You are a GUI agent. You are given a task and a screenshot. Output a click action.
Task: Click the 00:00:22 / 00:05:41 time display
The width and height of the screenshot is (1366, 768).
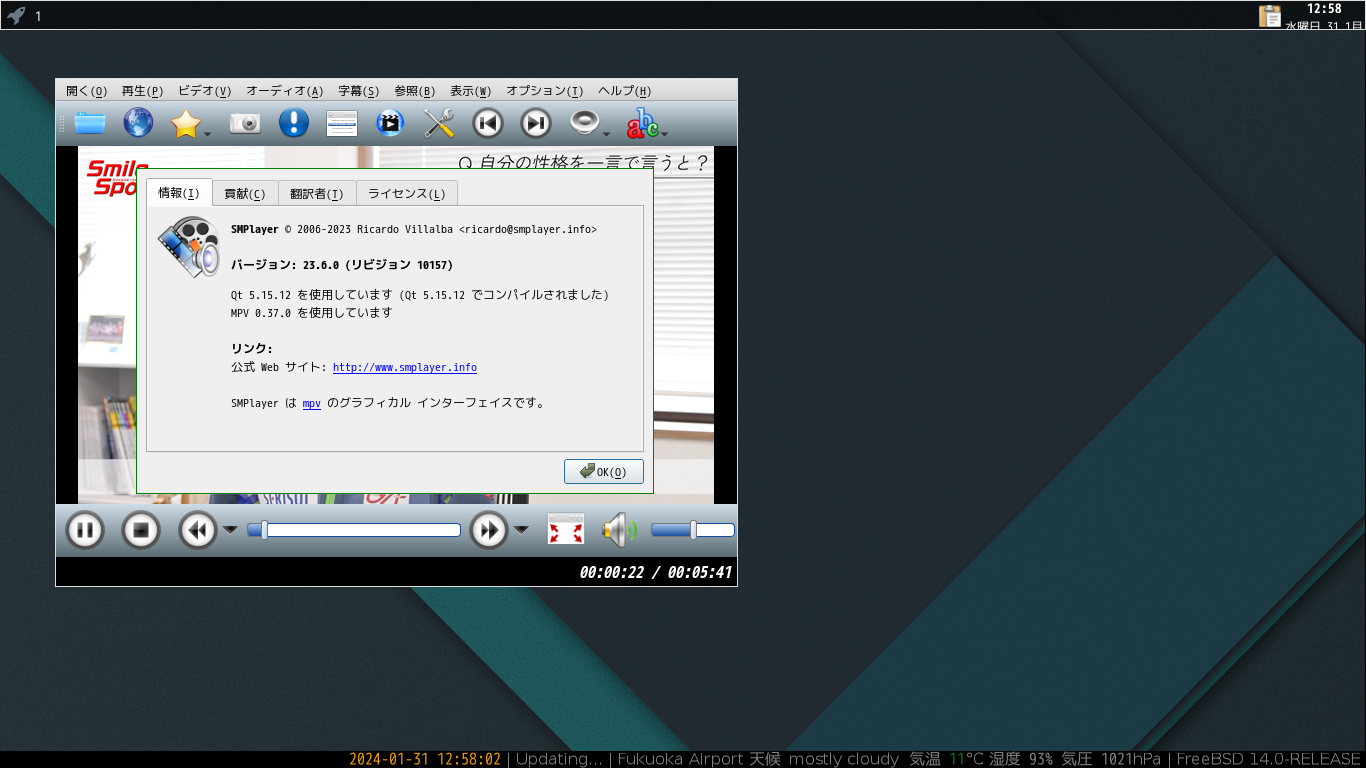coord(656,573)
